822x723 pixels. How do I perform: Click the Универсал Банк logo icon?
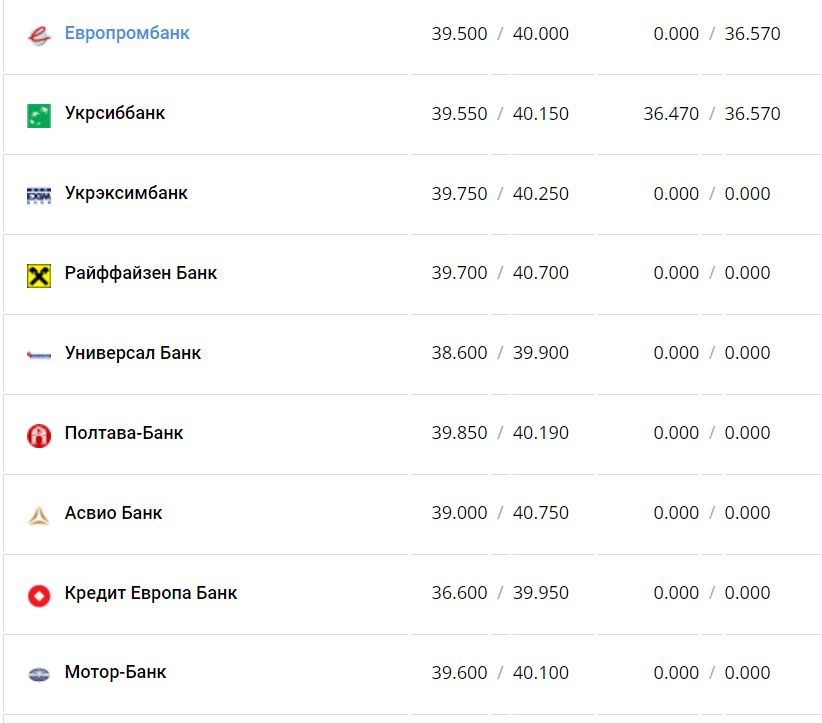click(x=38, y=354)
